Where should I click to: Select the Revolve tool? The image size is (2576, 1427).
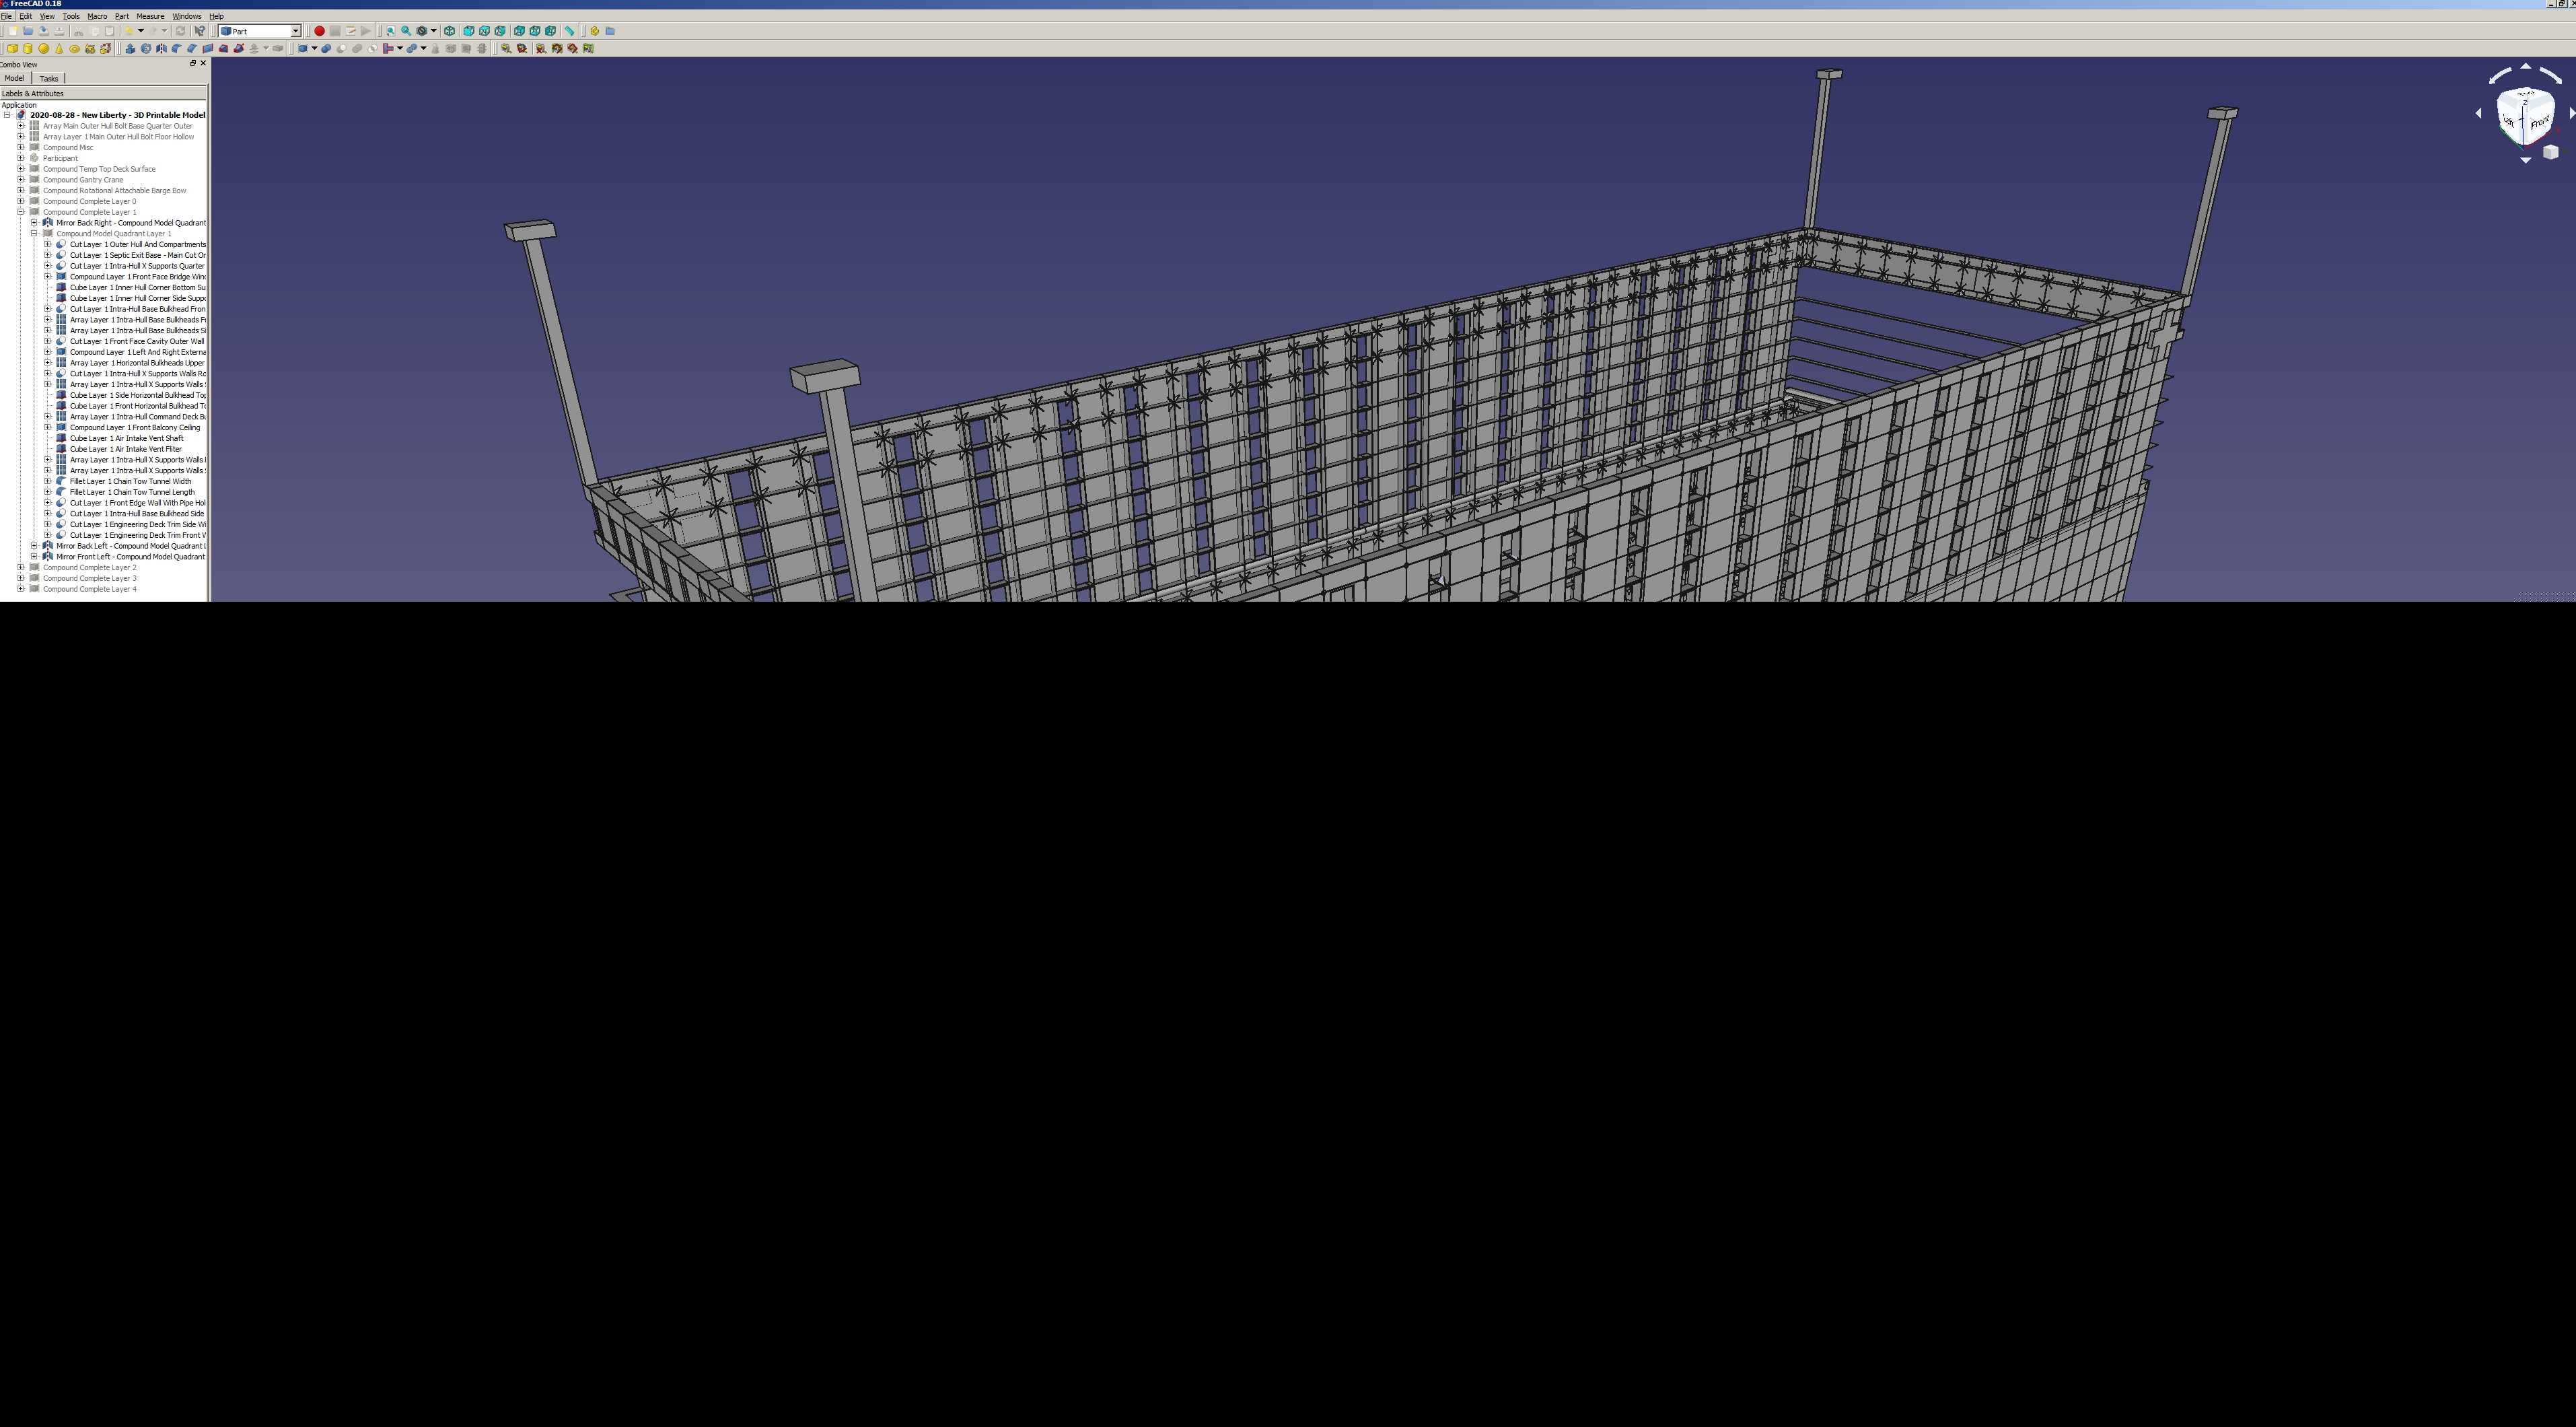coord(146,48)
